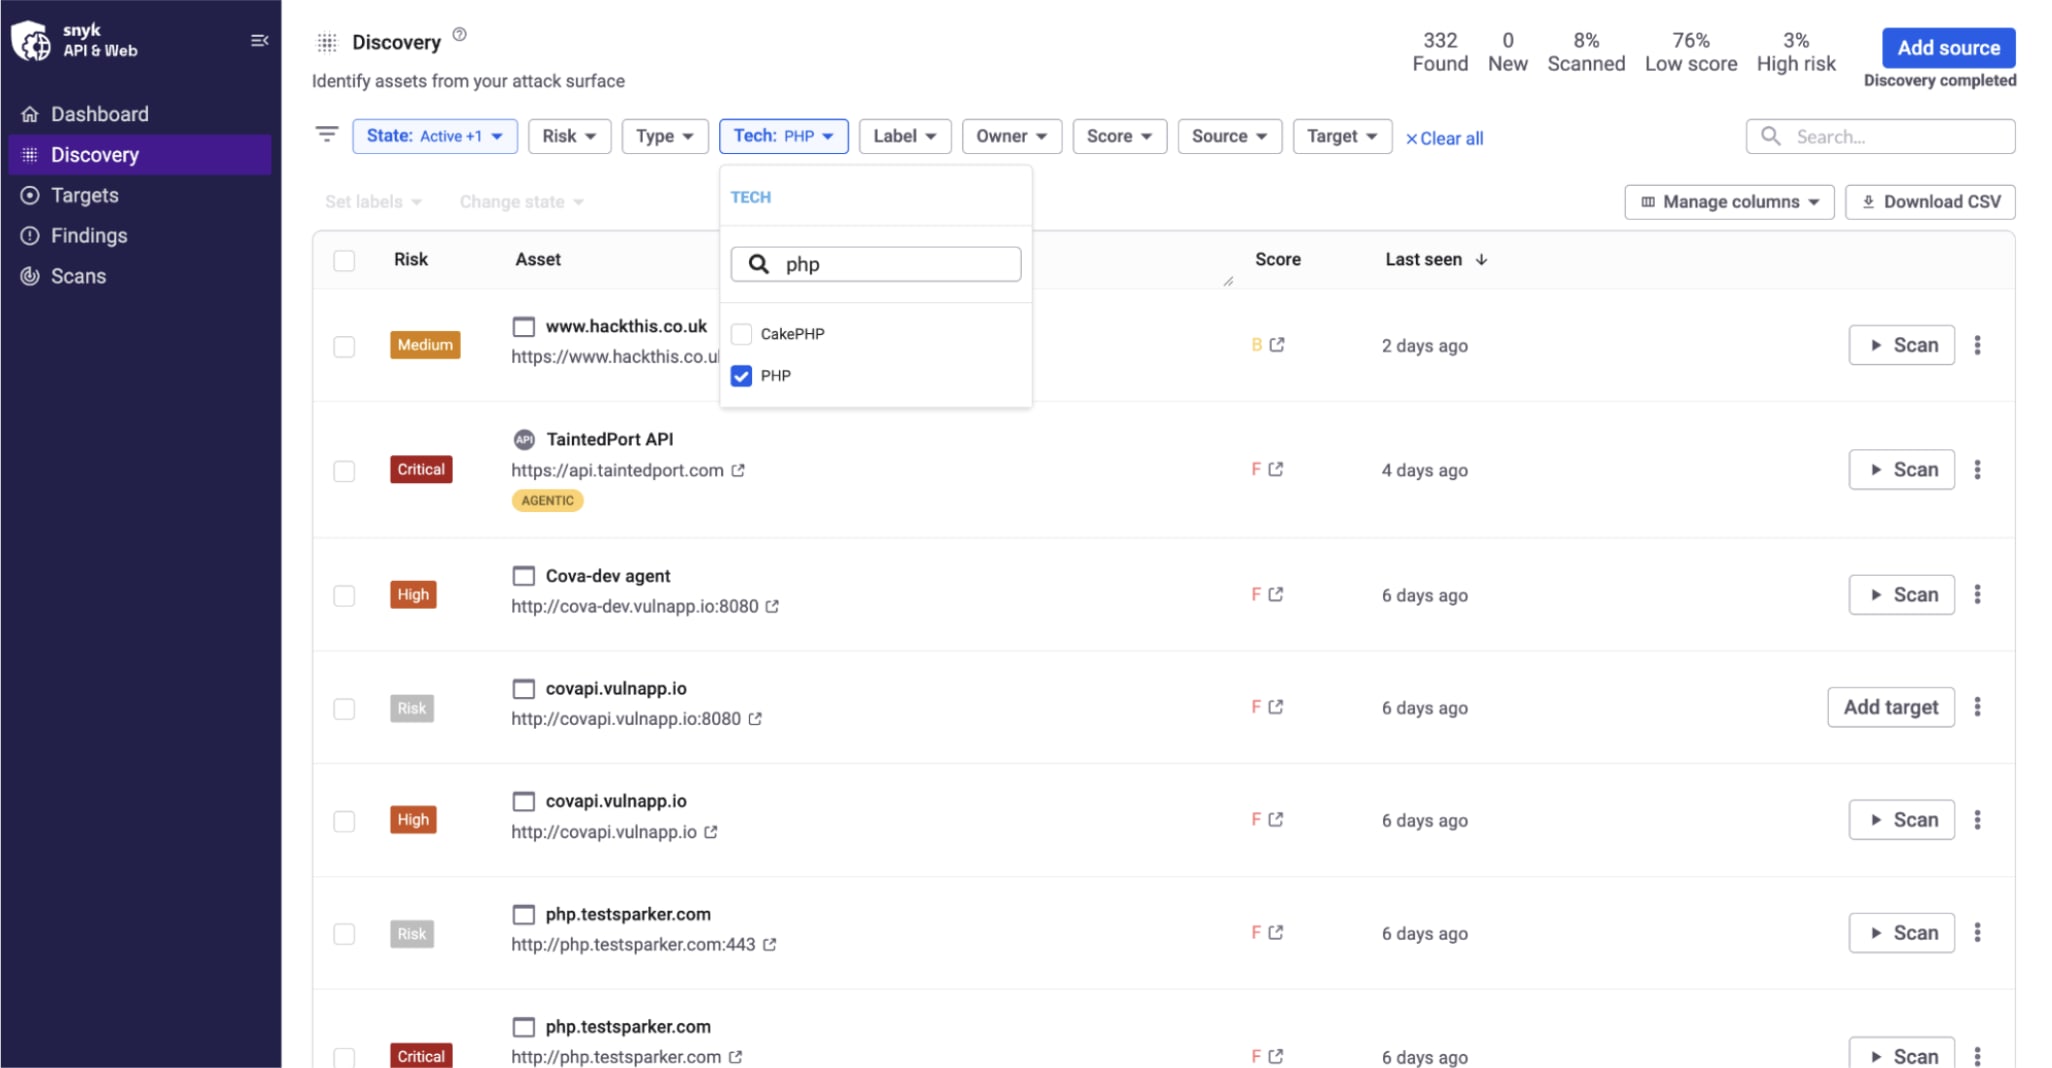
Task: Click Clear all filters link
Action: 1444,138
